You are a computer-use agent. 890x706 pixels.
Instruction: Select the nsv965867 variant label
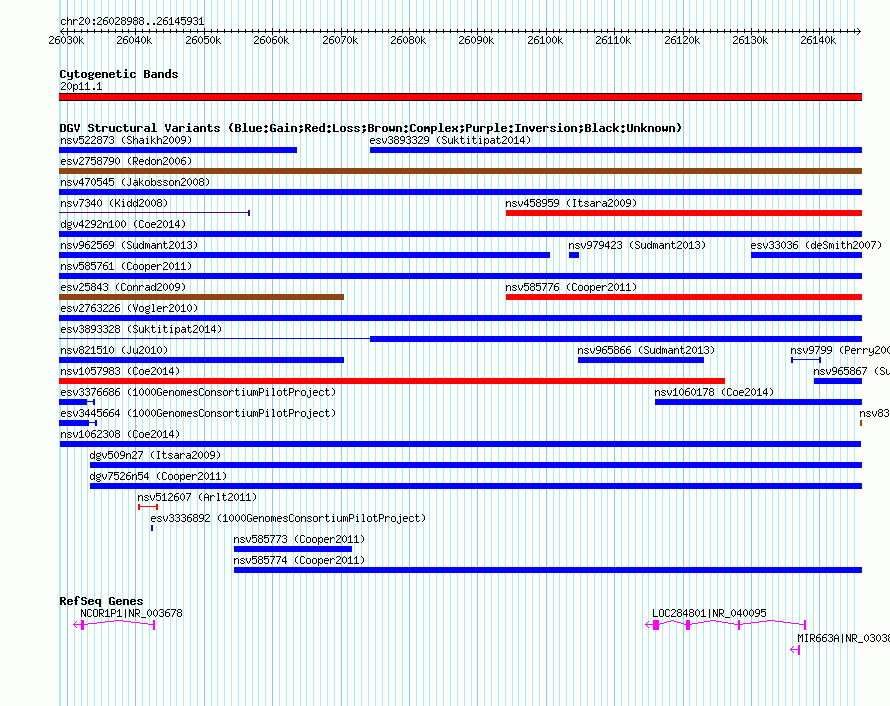click(851, 371)
